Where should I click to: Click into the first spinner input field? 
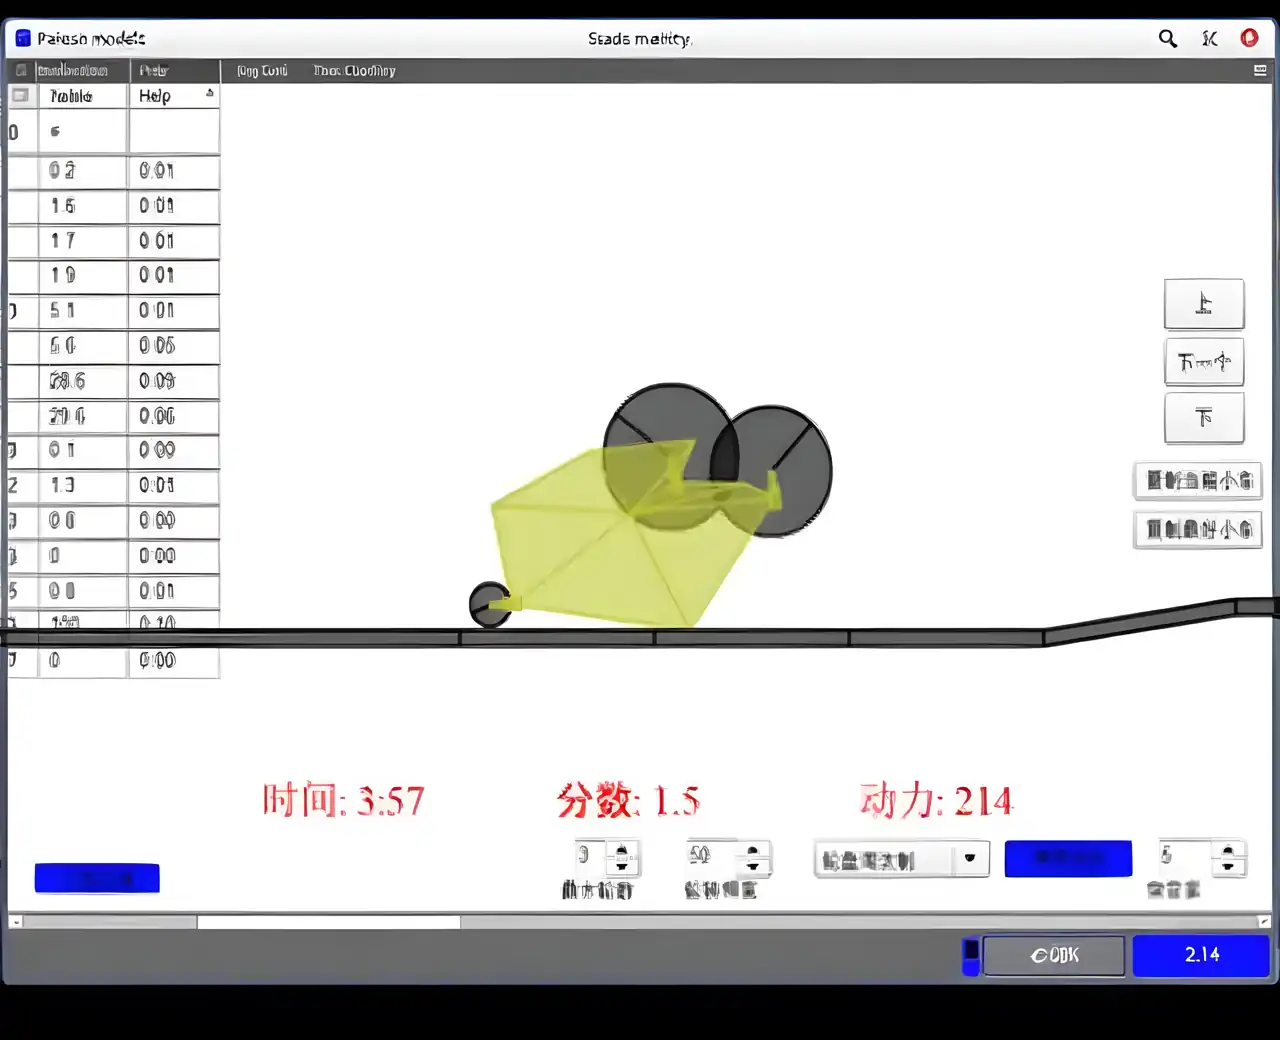pyautogui.click(x=590, y=857)
